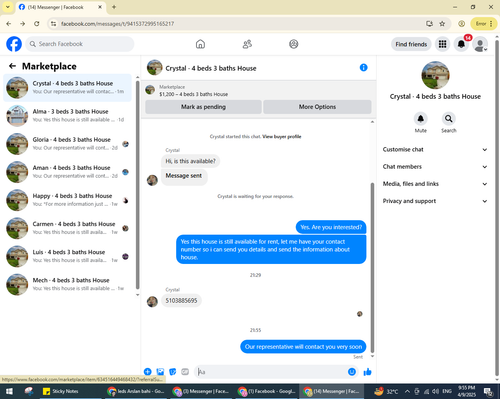Screen dimensions: 500x399
Task: Open the emoji picker in message box
Action: point(352,372)
